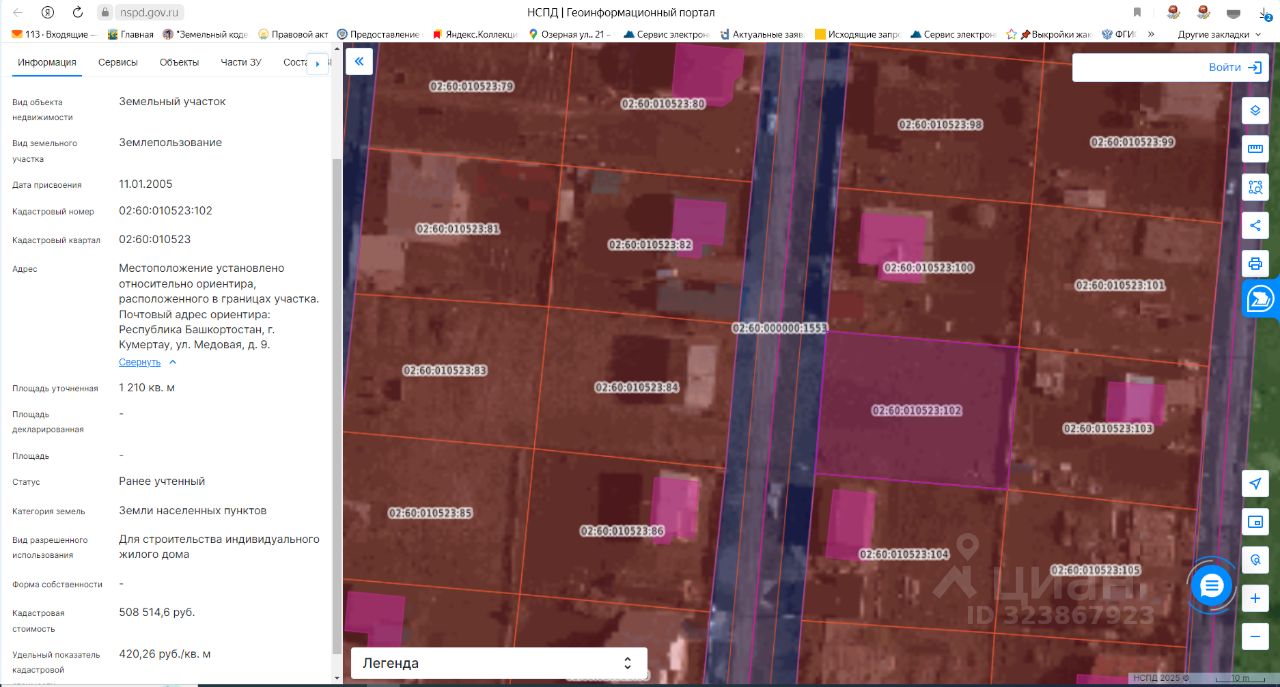Zoom out with the minus button

click(x=1255, y=636)
